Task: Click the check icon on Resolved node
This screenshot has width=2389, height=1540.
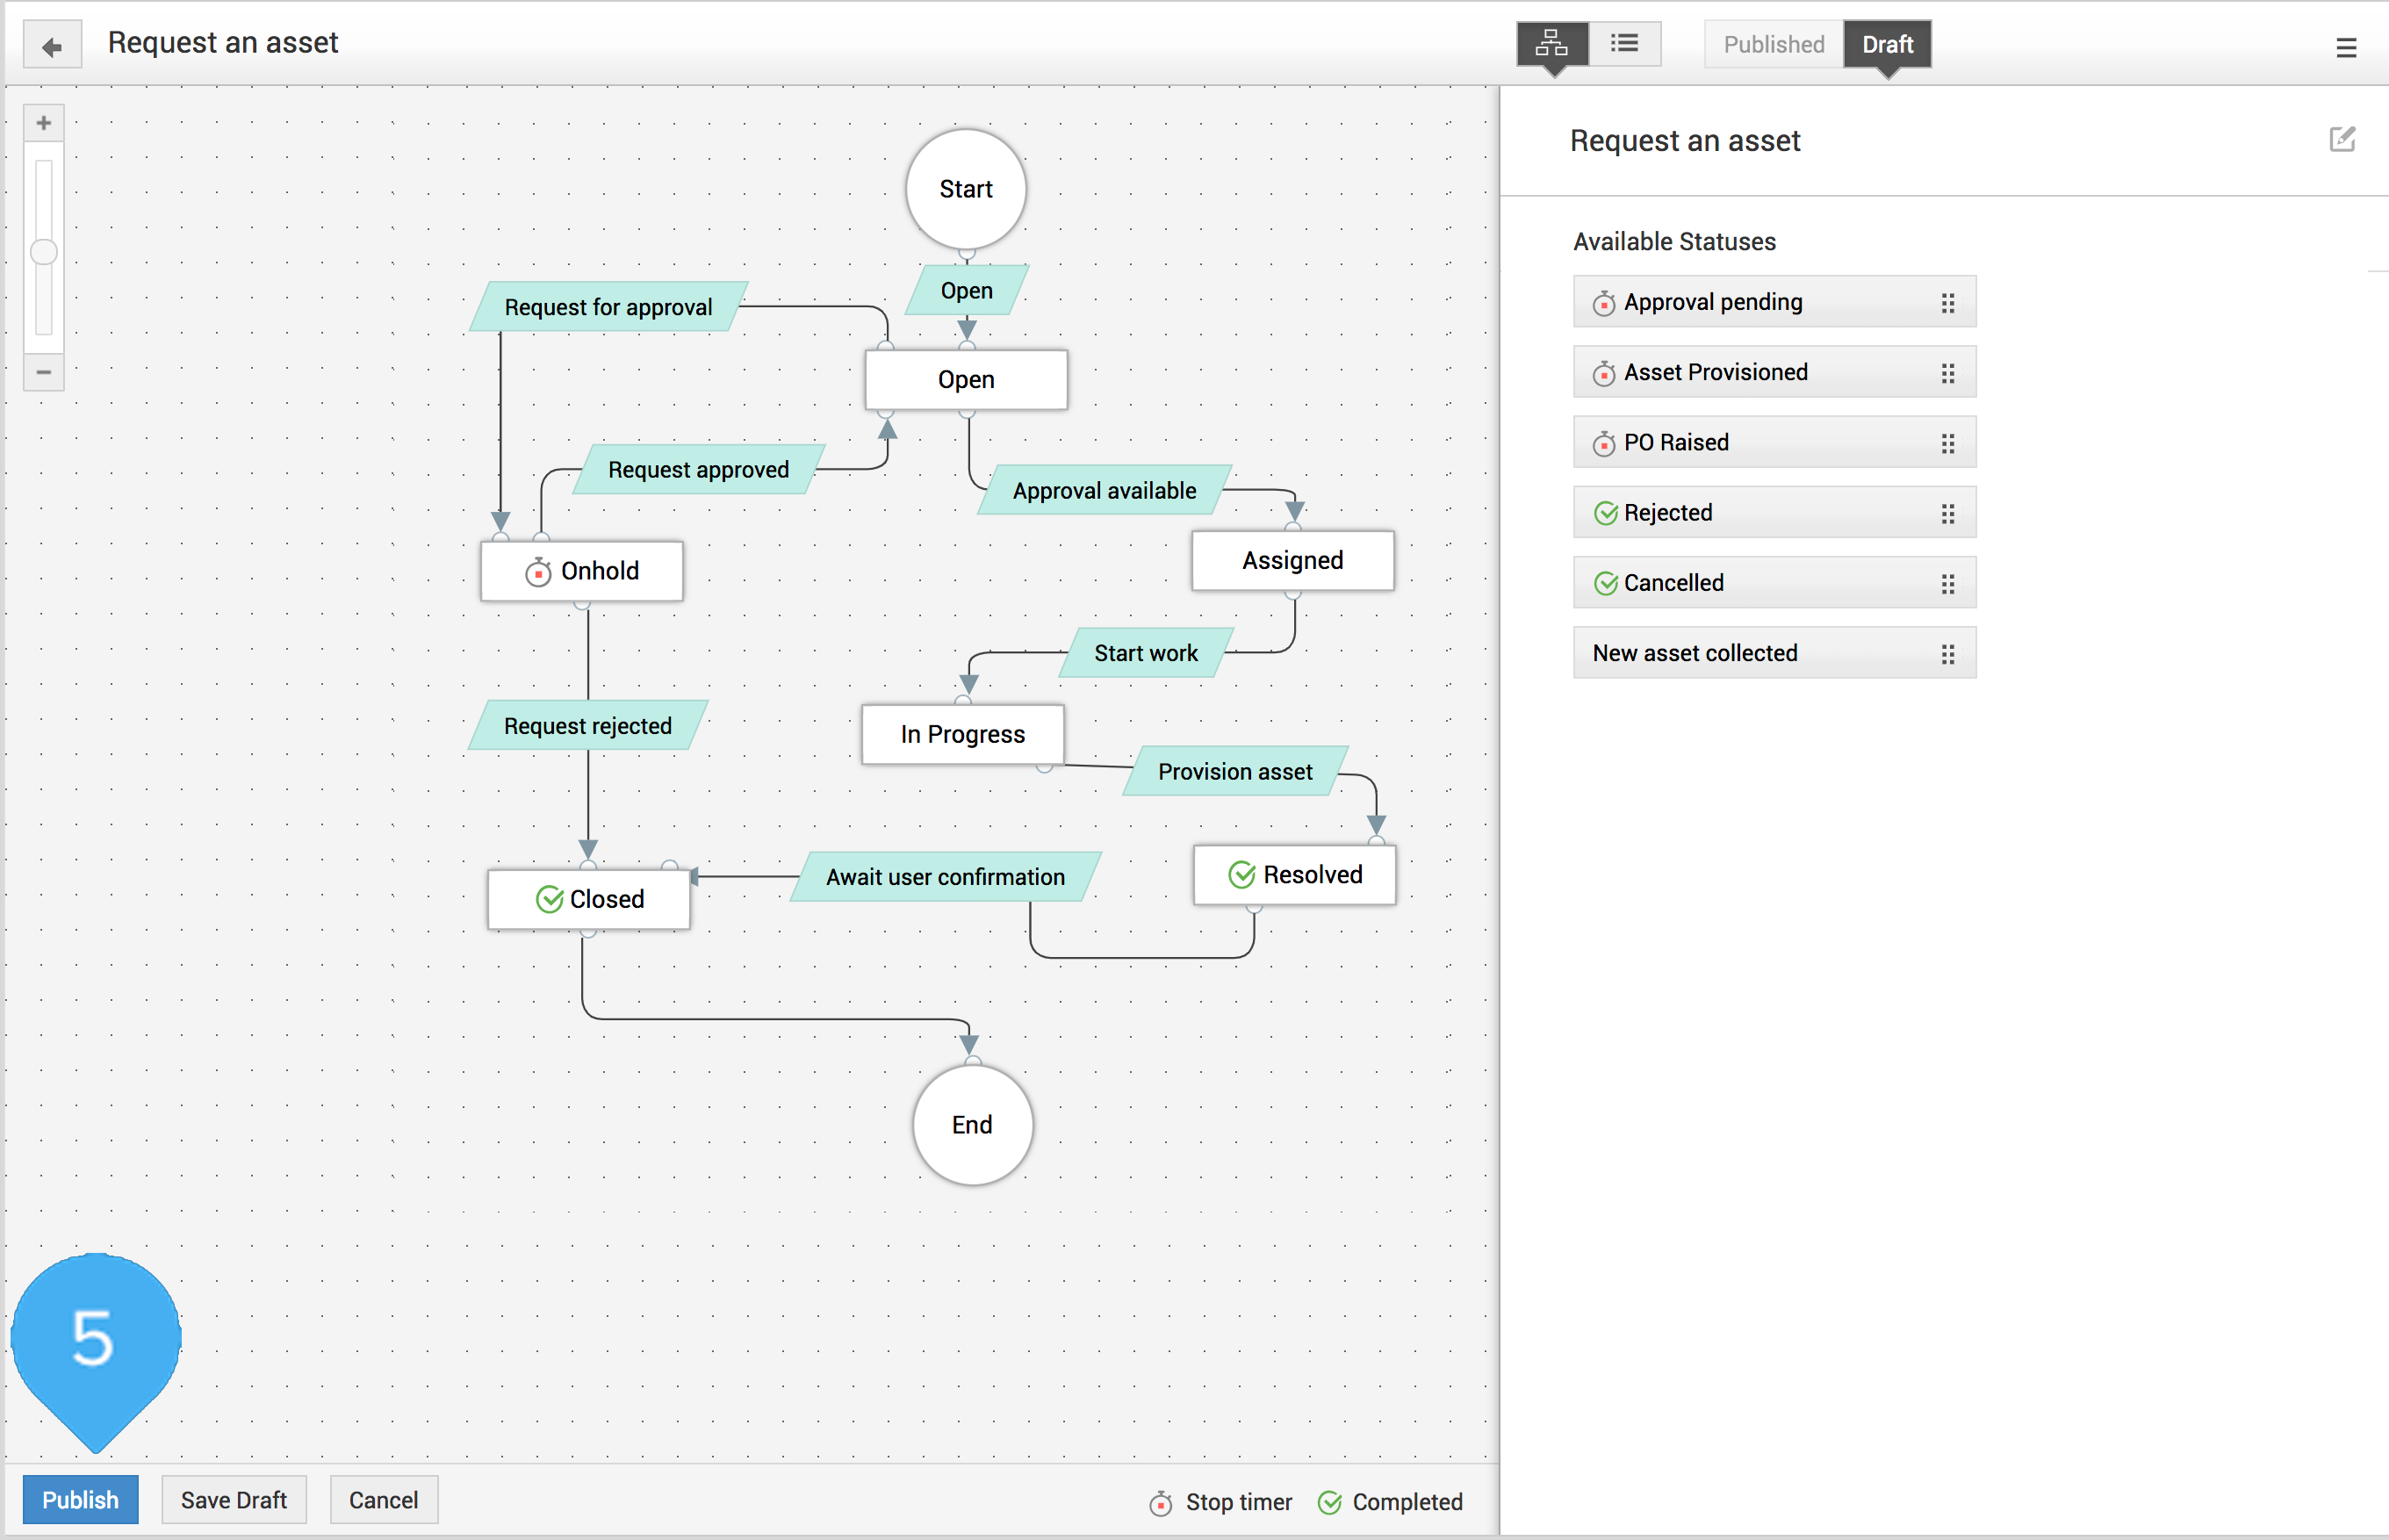Action: tap(1242, 875)
